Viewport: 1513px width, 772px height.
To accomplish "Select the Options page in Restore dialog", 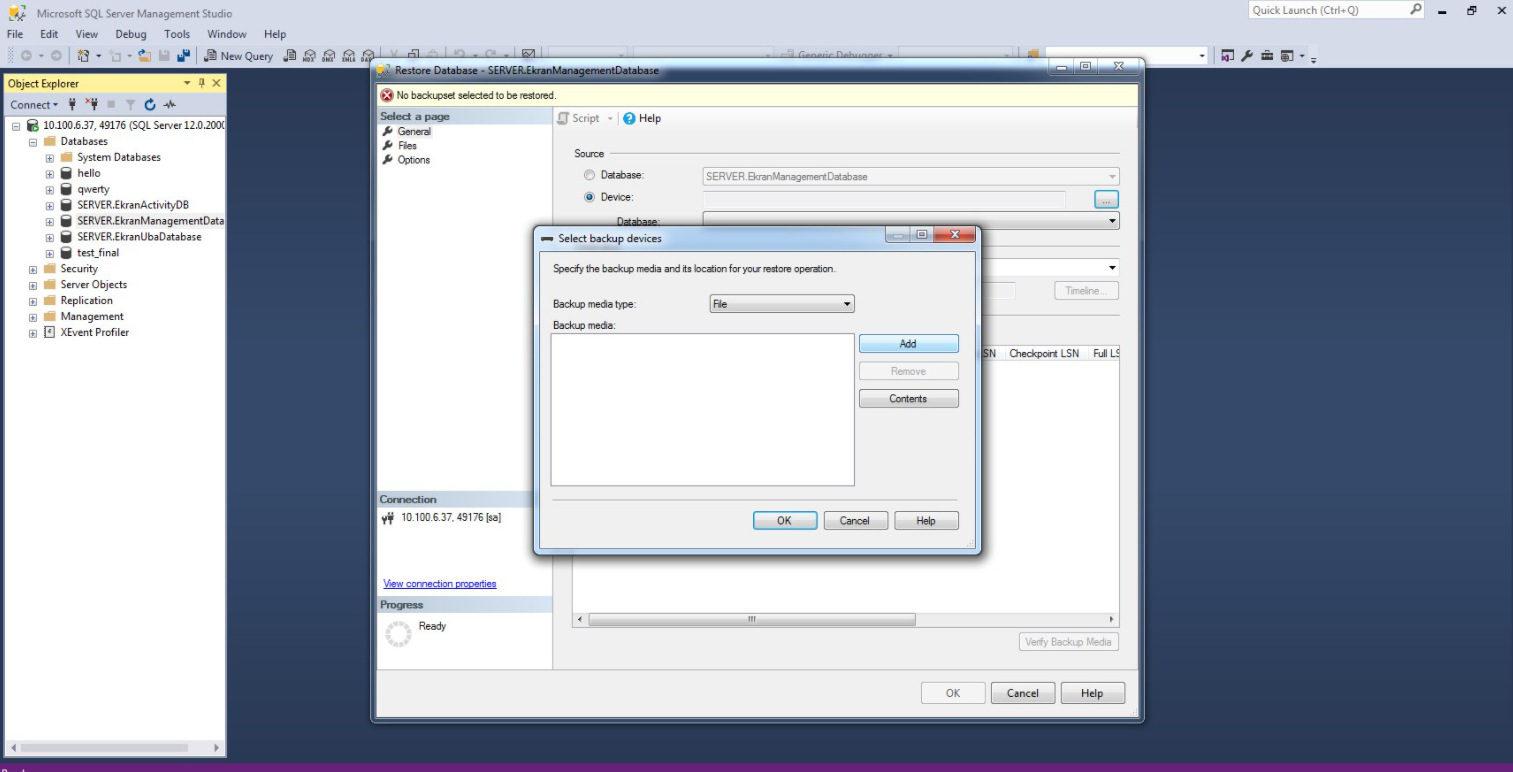I will [x=414, y=160].
